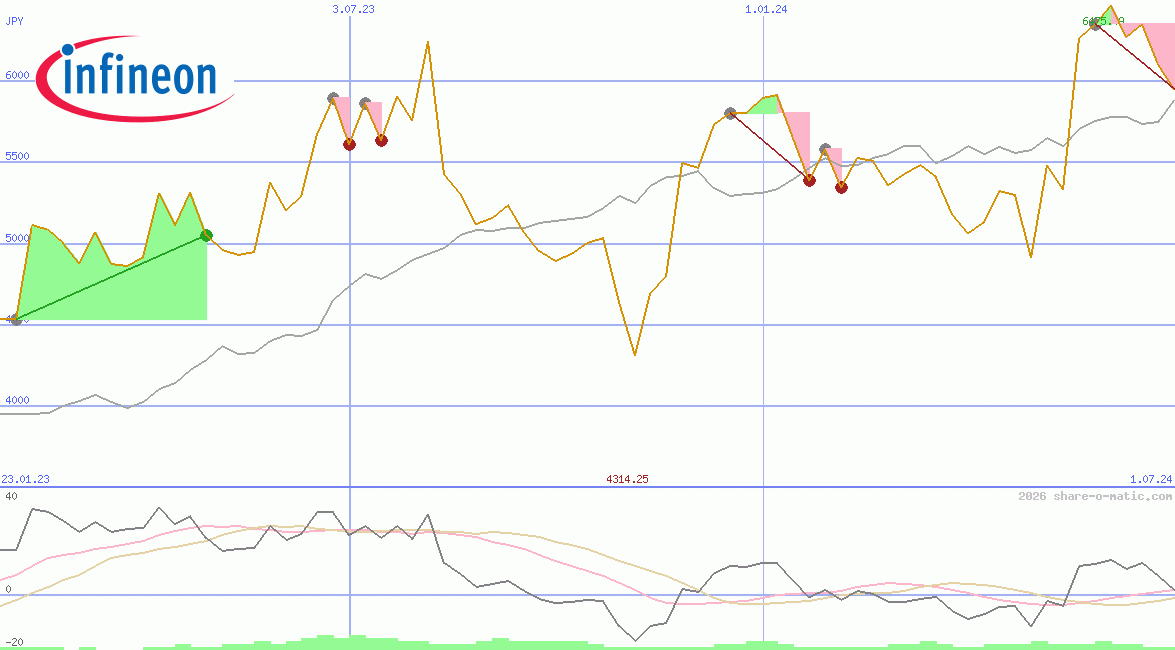This screenshot has height=650, width=1175.
Task: Select the red marker at the end of the 1.01.24 downtrend line
Action: click(809, 181)
